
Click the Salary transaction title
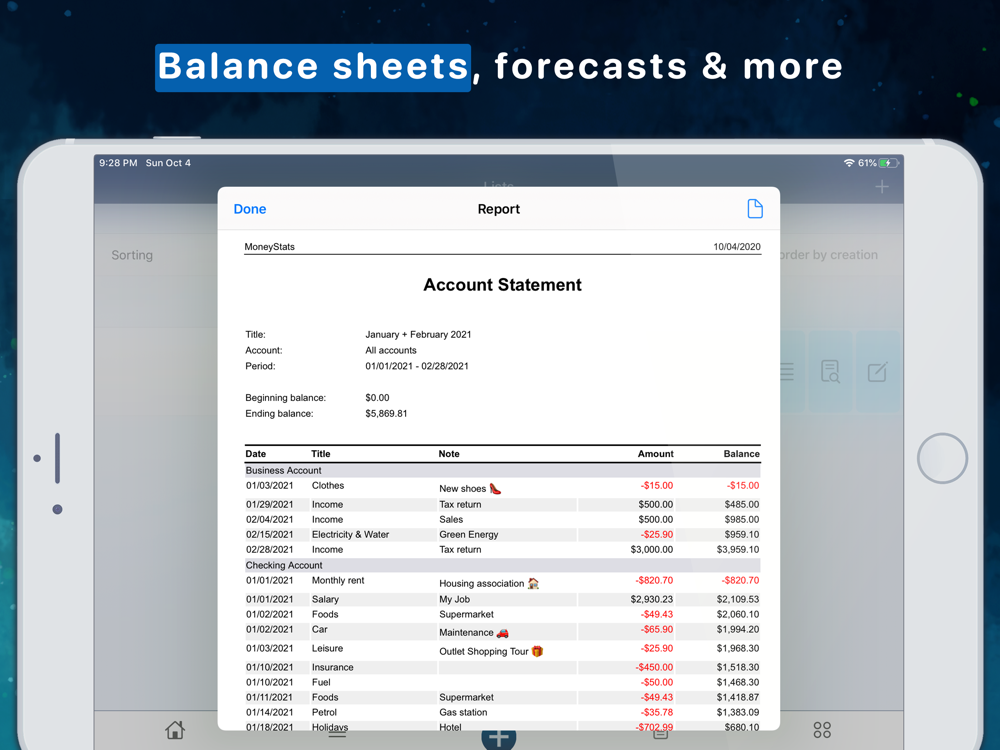pos(325,599)
